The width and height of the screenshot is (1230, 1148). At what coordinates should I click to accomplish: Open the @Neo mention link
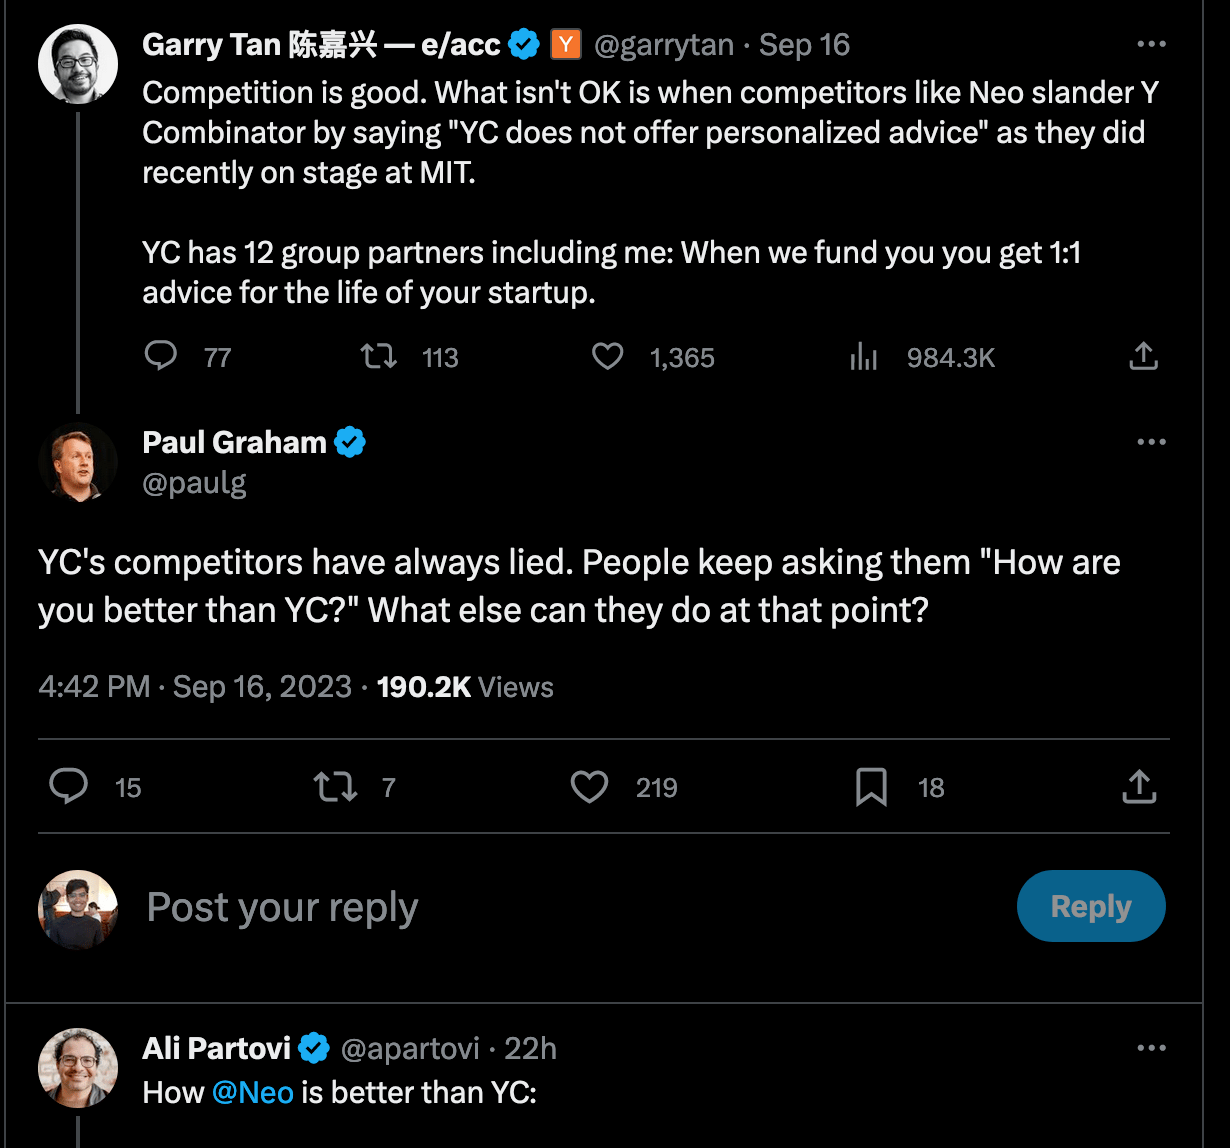(x=253, y=1092)
